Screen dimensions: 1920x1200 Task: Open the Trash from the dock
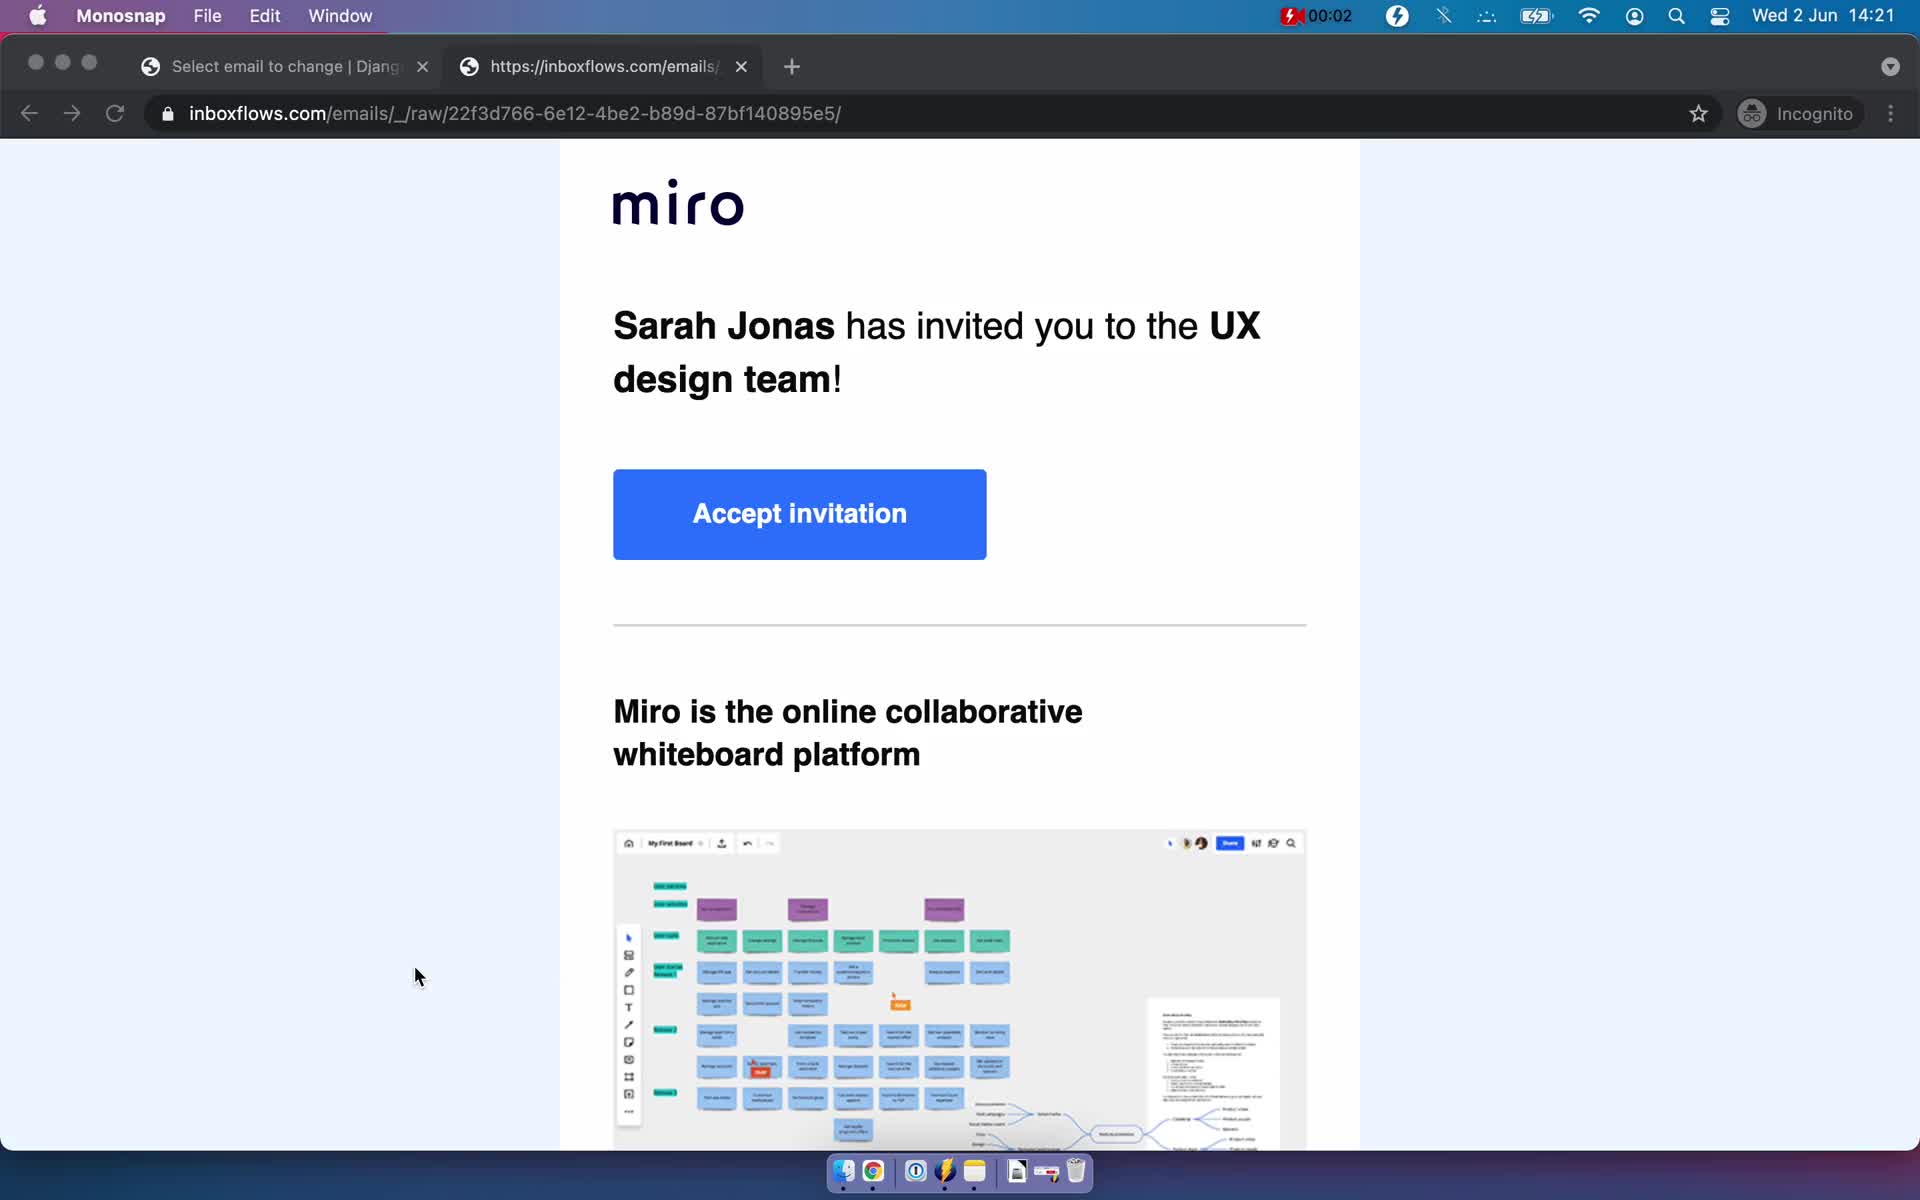point(1076,1171)
